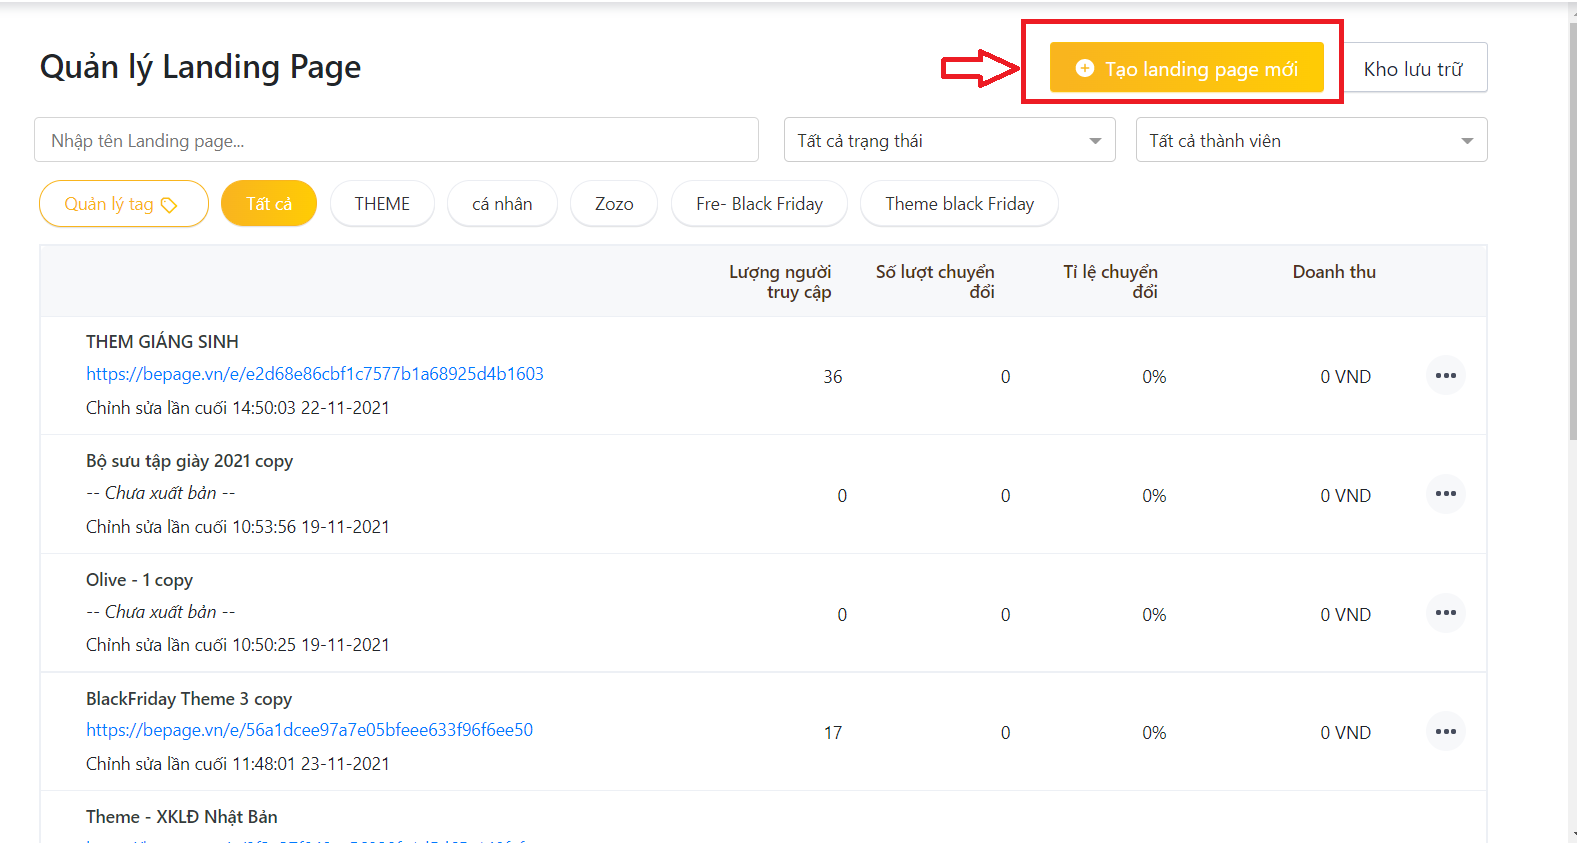This screenshot has height=843, width=1577.
Task: Filter by the THEME tag
Action: [x=382, y=204]
